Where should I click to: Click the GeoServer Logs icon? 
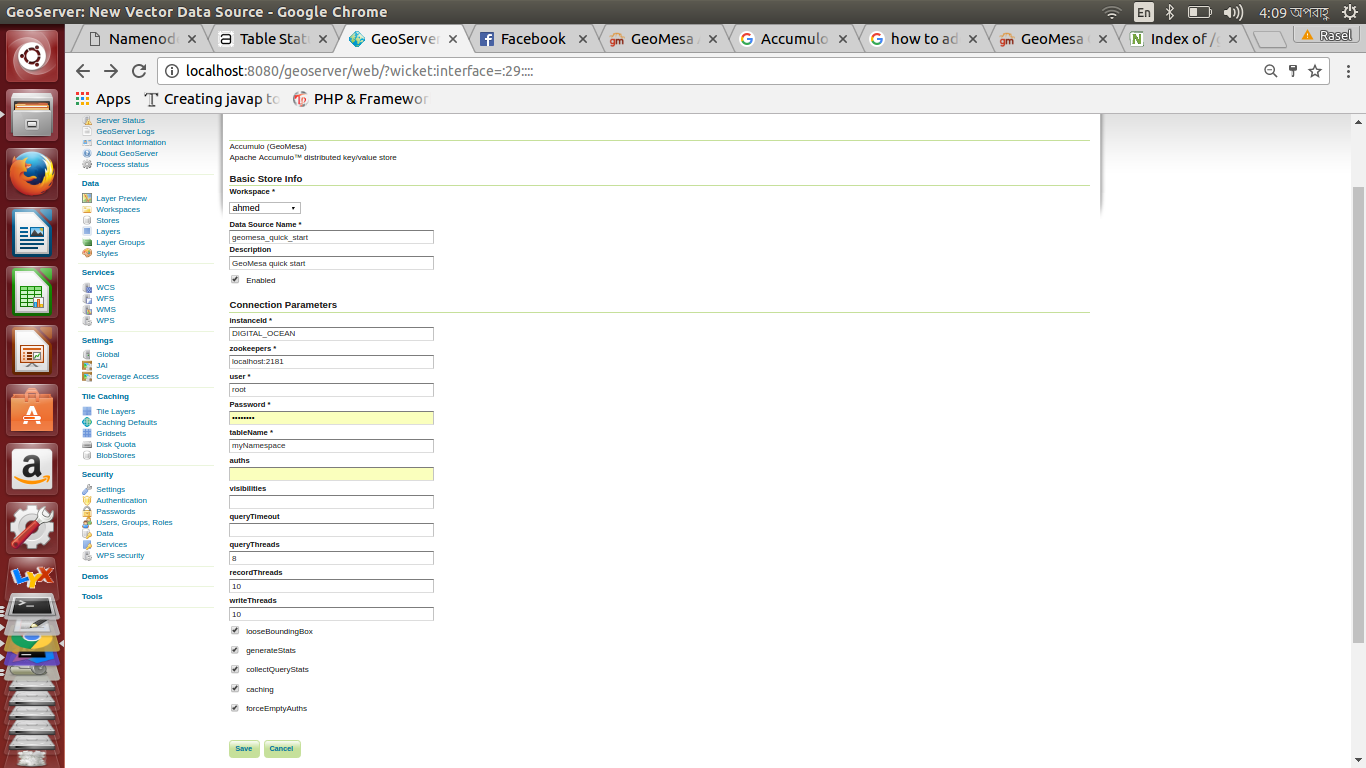(87, 132)
